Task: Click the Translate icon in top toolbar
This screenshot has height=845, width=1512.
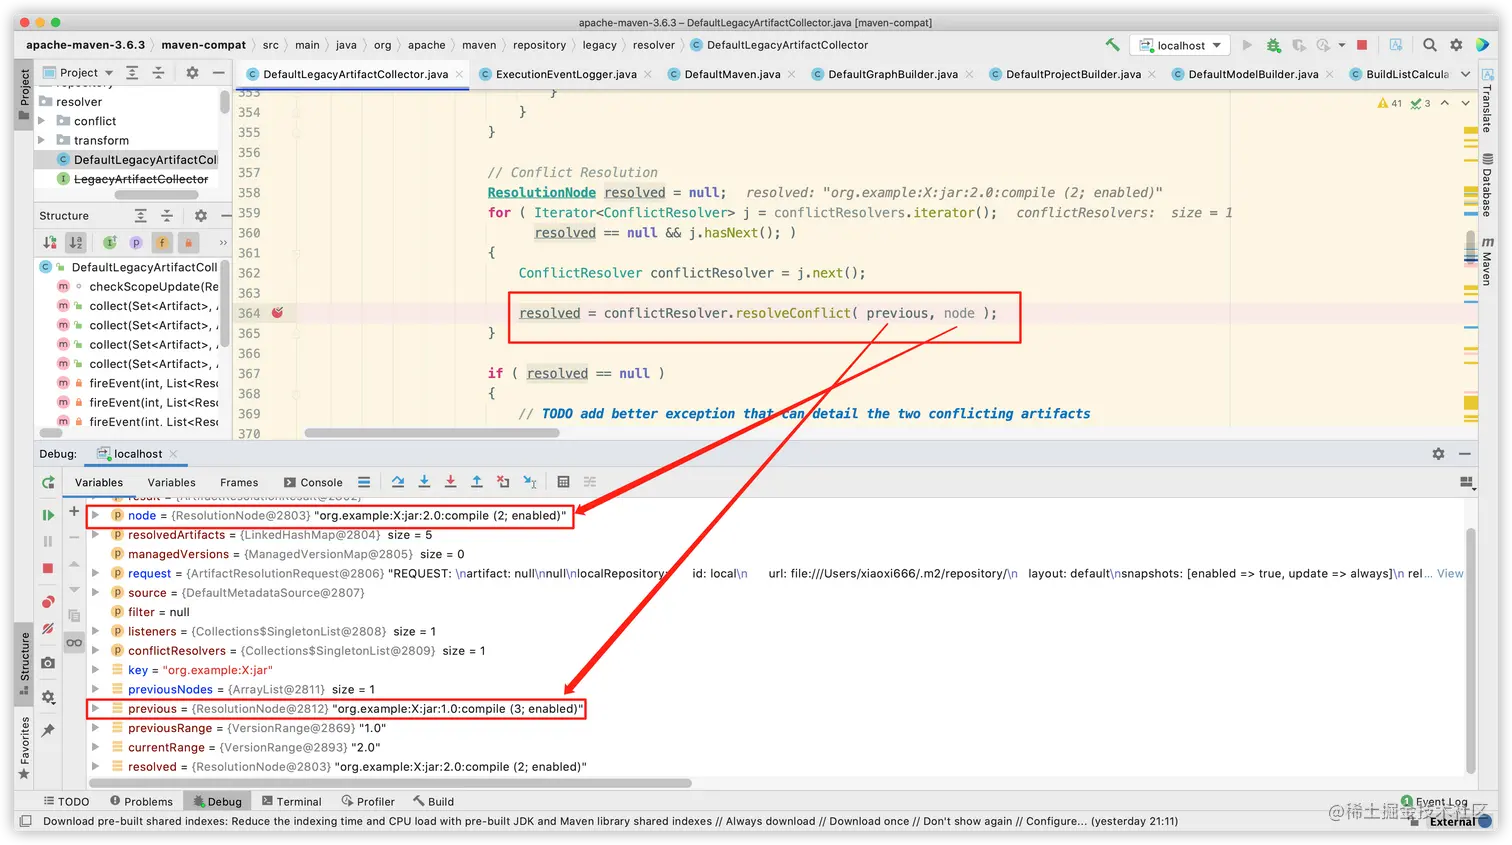Action: coord(1396,45)
